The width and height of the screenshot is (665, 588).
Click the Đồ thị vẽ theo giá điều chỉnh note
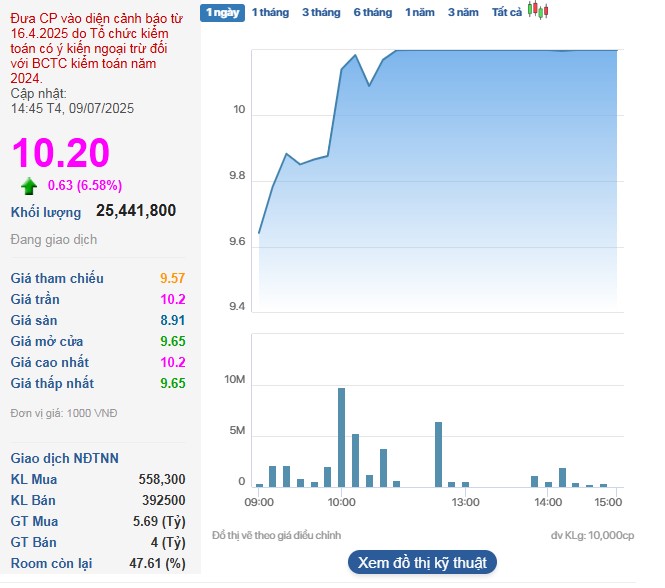(276, 536)
